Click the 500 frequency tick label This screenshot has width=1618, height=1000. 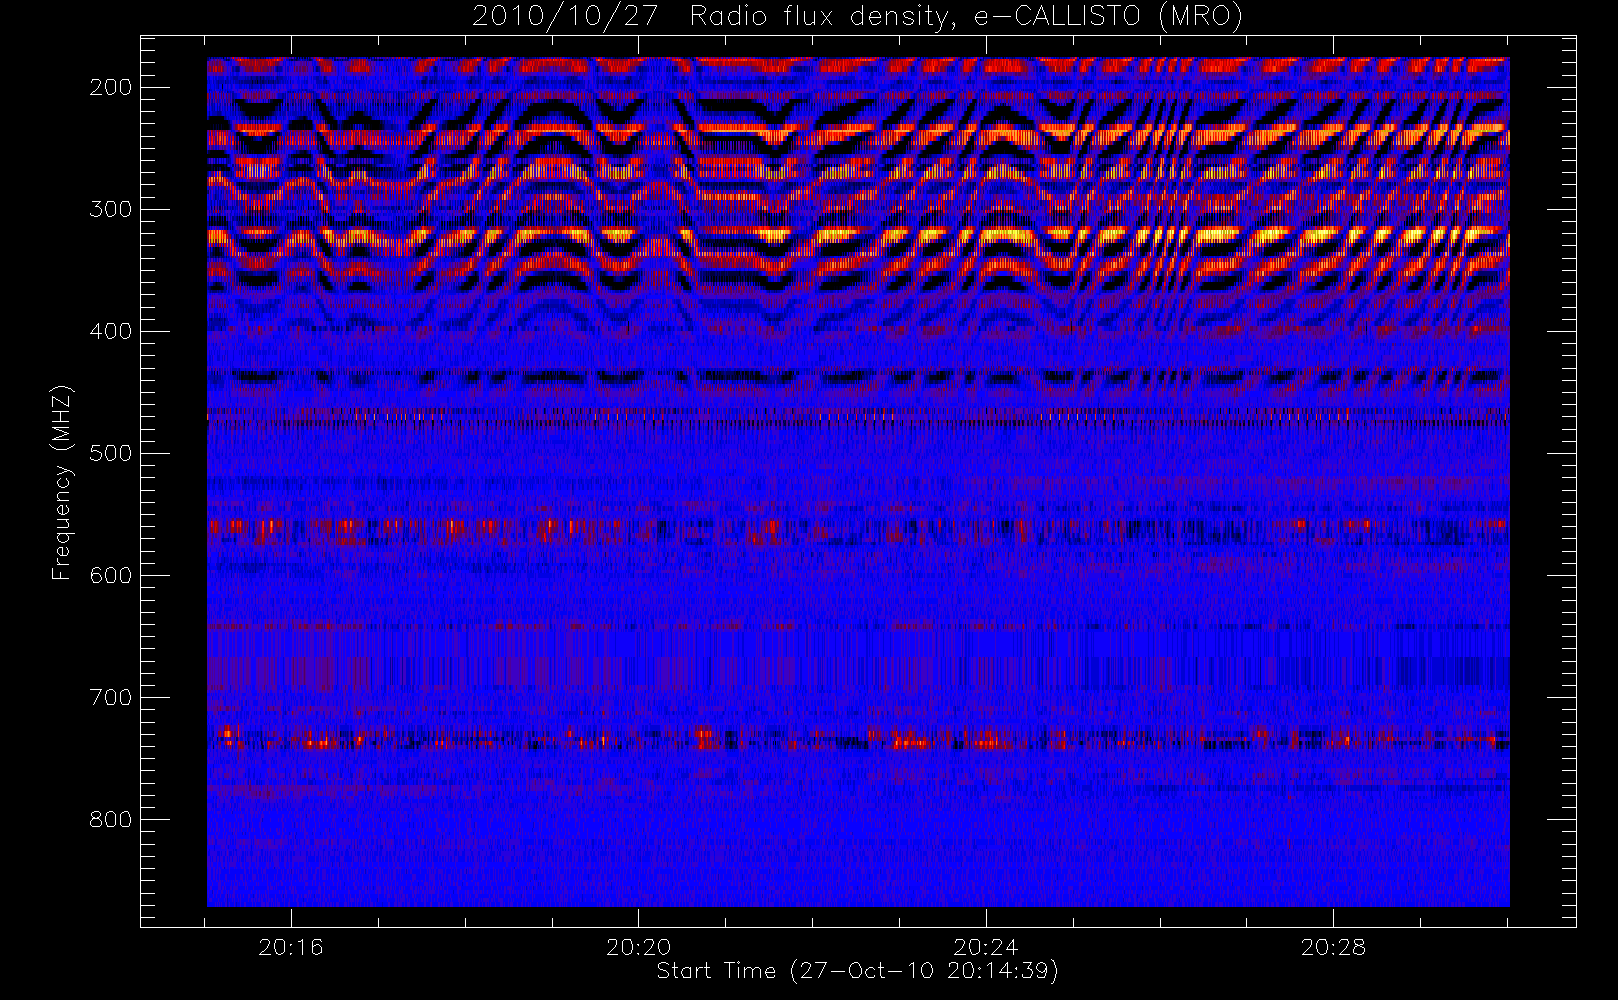[111, 453]
